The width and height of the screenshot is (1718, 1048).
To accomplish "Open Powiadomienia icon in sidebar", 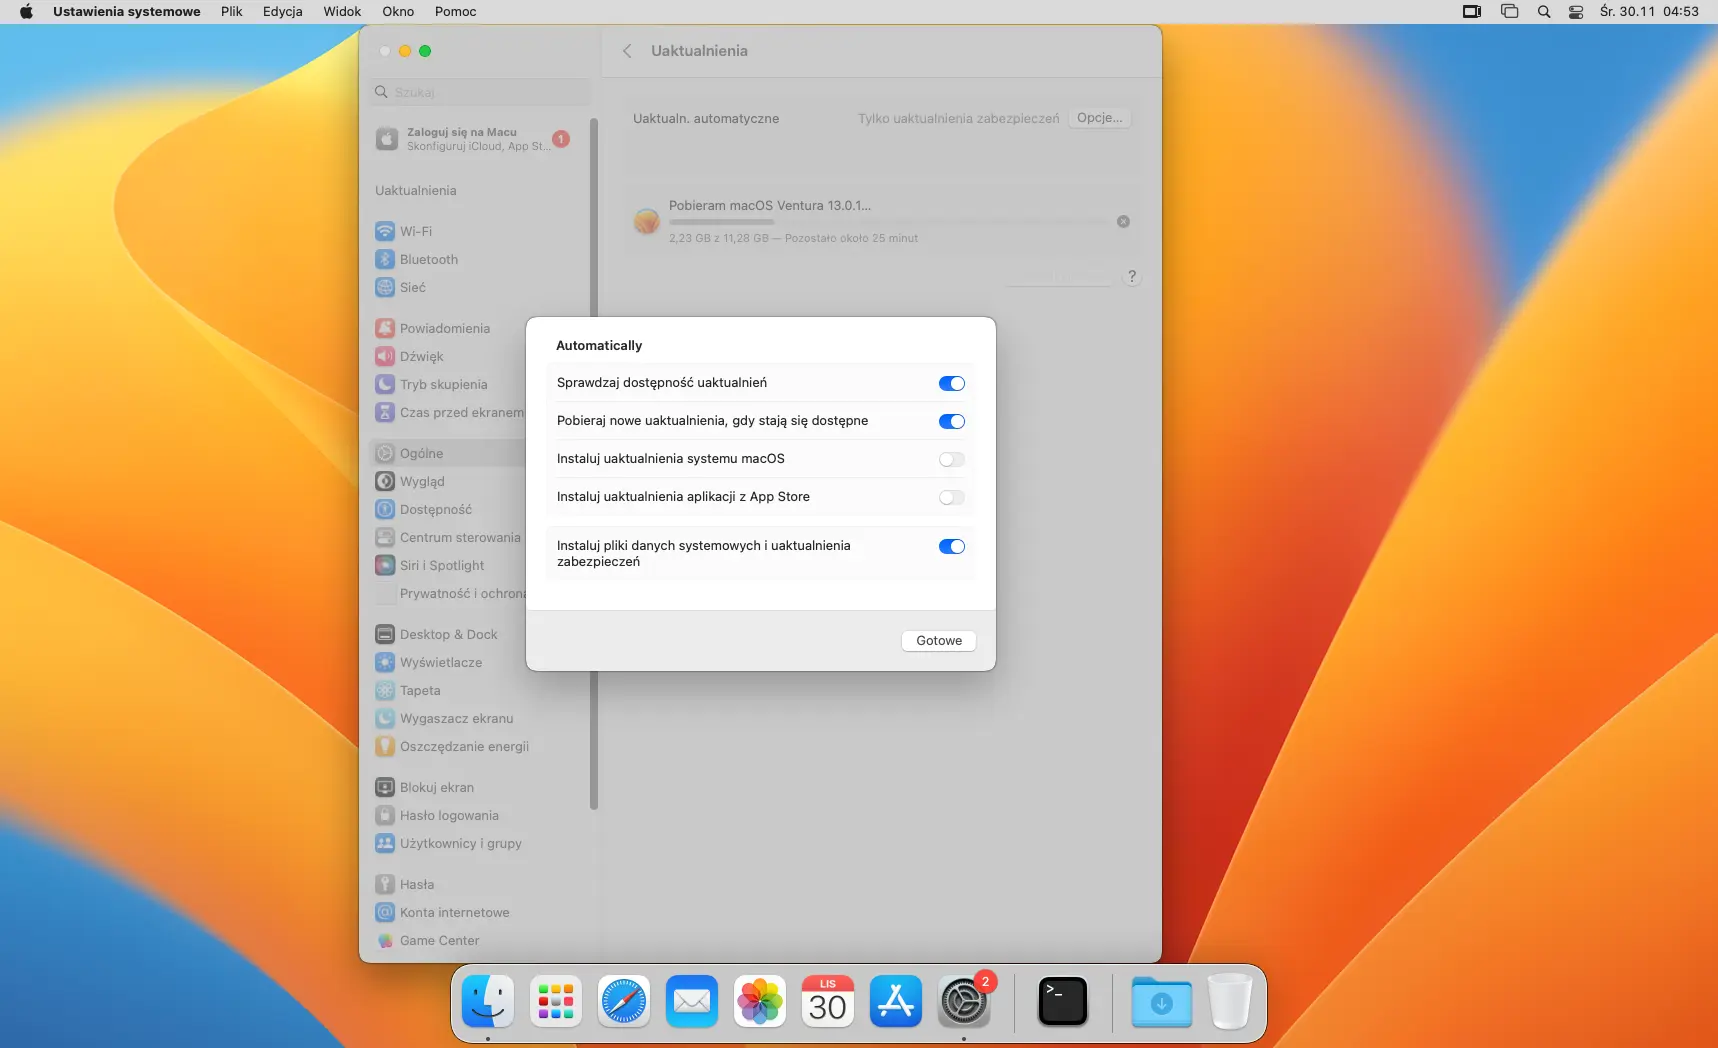I will coord(385,328).
